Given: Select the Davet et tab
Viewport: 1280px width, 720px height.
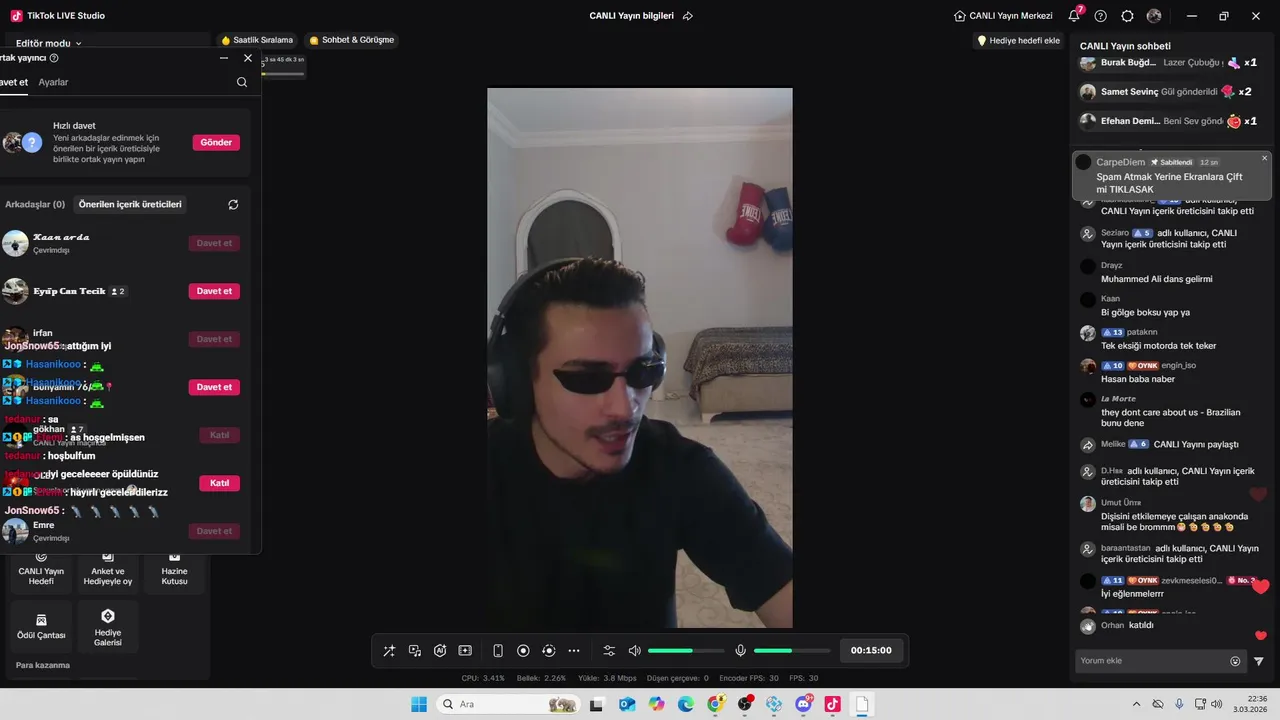Looking at the screenshot, I should pos(13,82).
